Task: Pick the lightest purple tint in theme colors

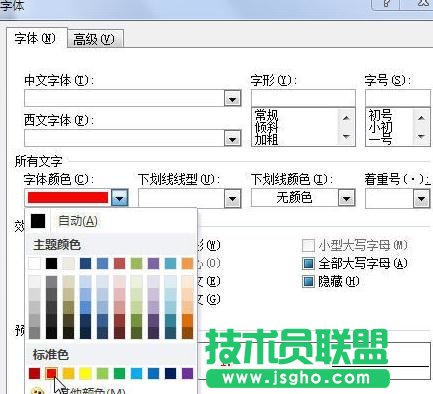Action: 153,282
